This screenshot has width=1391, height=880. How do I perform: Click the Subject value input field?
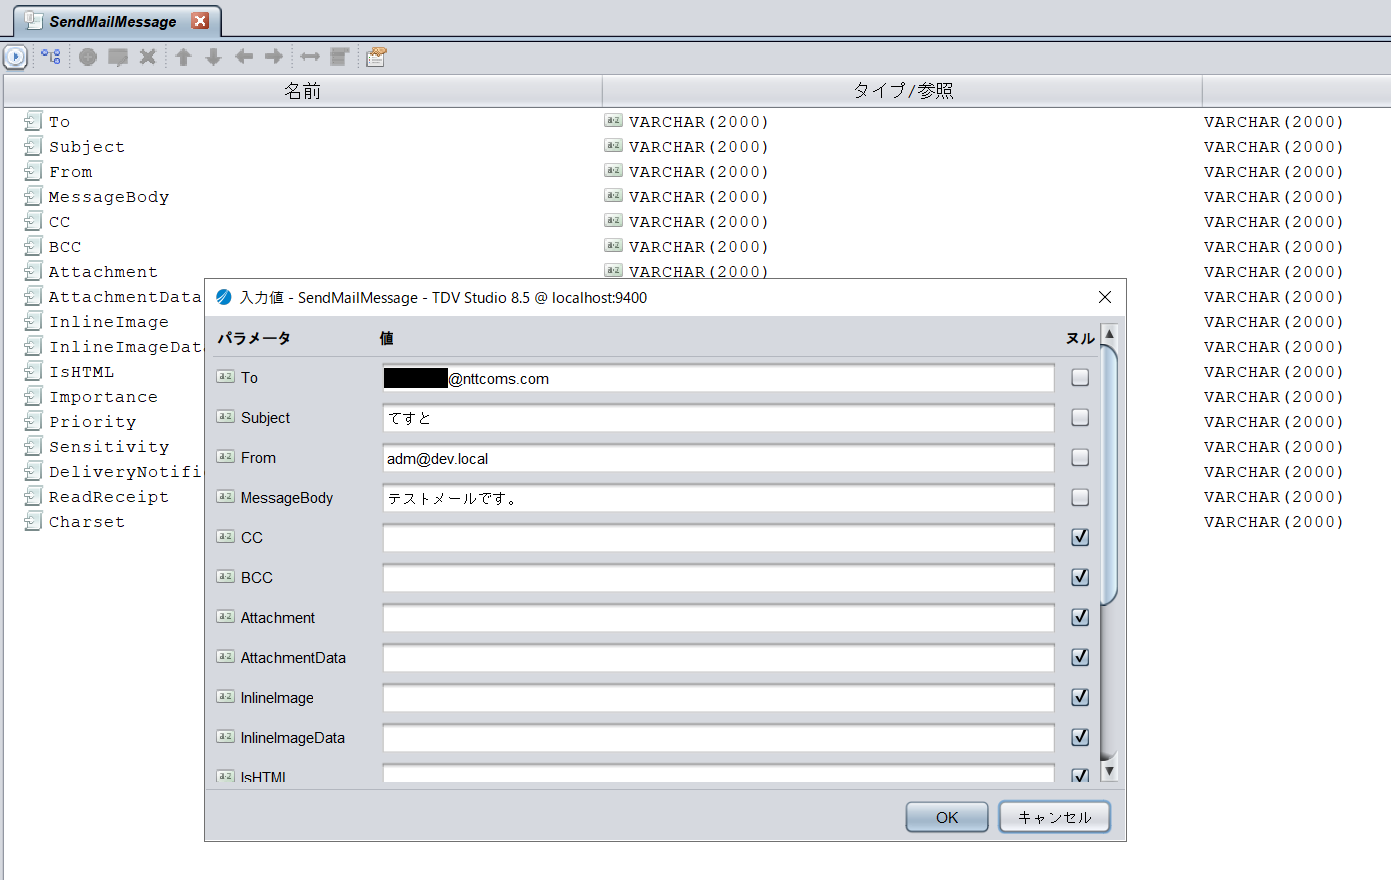[718, 418]
